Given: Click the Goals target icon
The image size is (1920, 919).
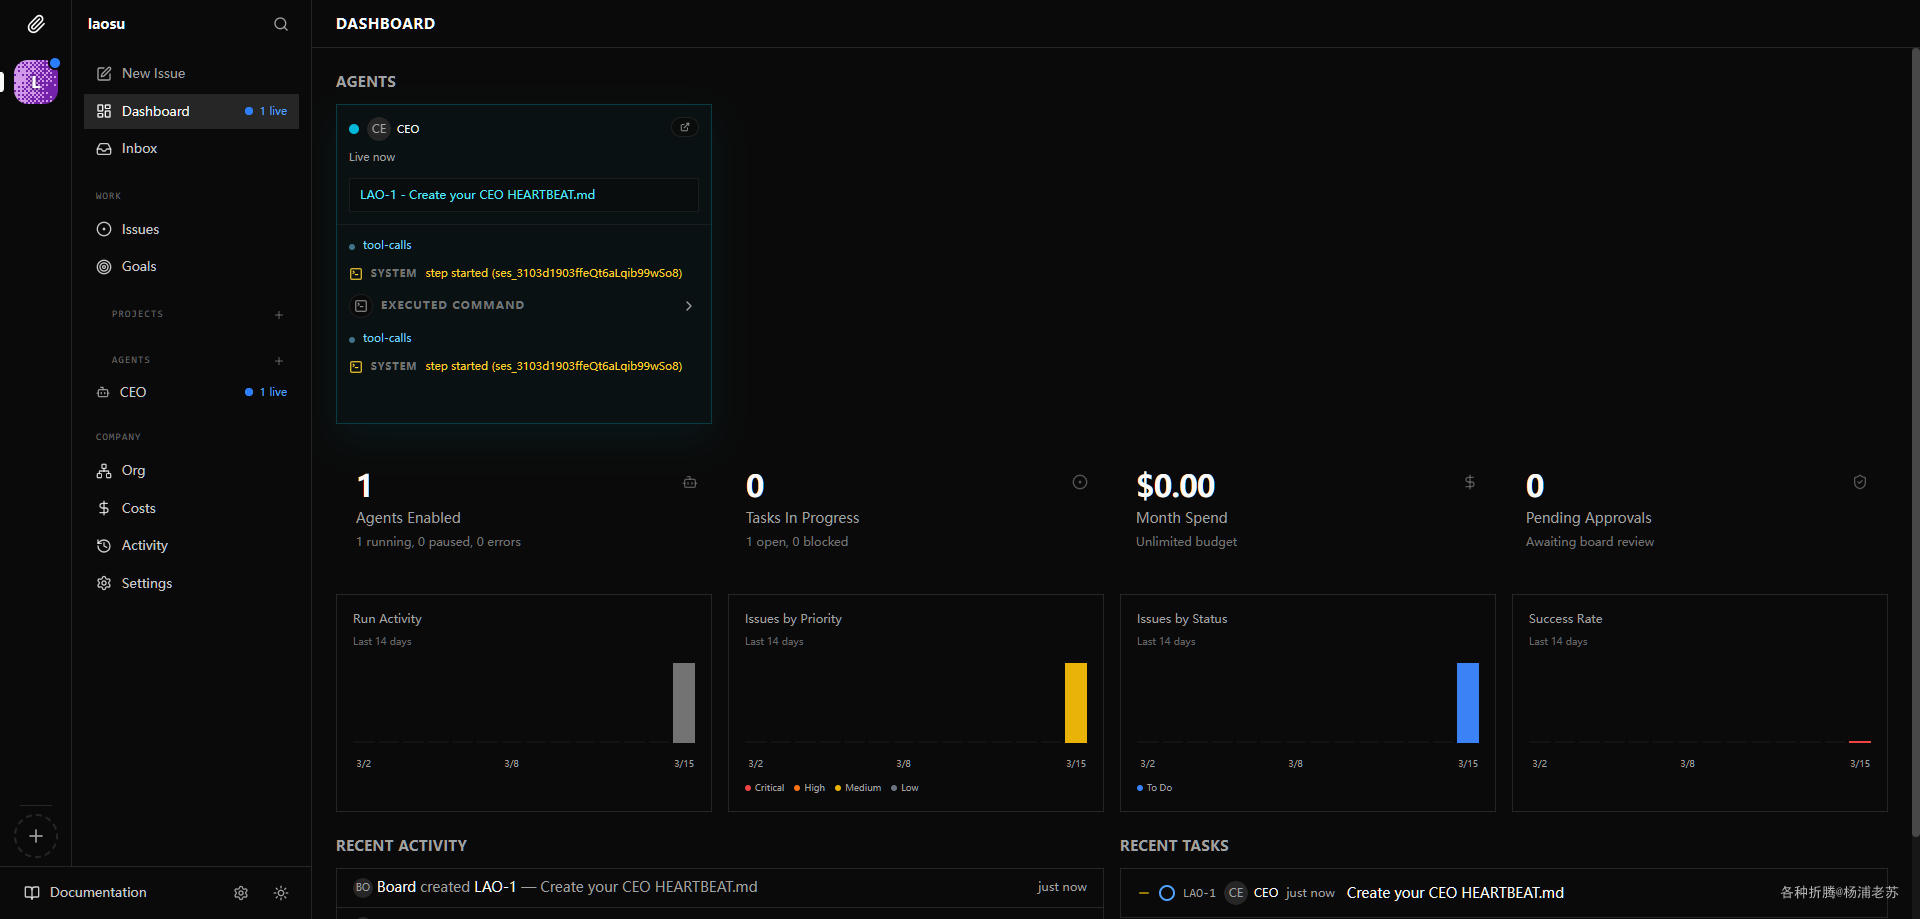Looking at the screenshot, I should point(104,267).
